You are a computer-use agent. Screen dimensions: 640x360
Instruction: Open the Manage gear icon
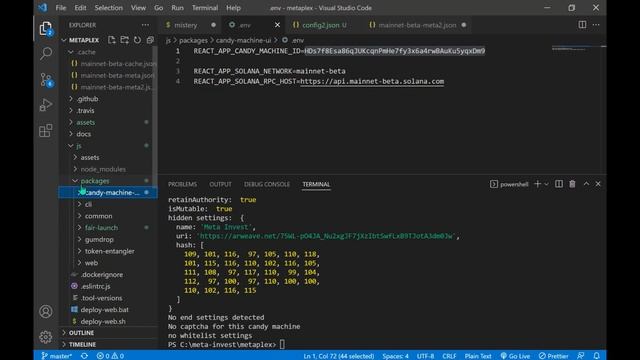pyautogui.click(x=46, y=337)
